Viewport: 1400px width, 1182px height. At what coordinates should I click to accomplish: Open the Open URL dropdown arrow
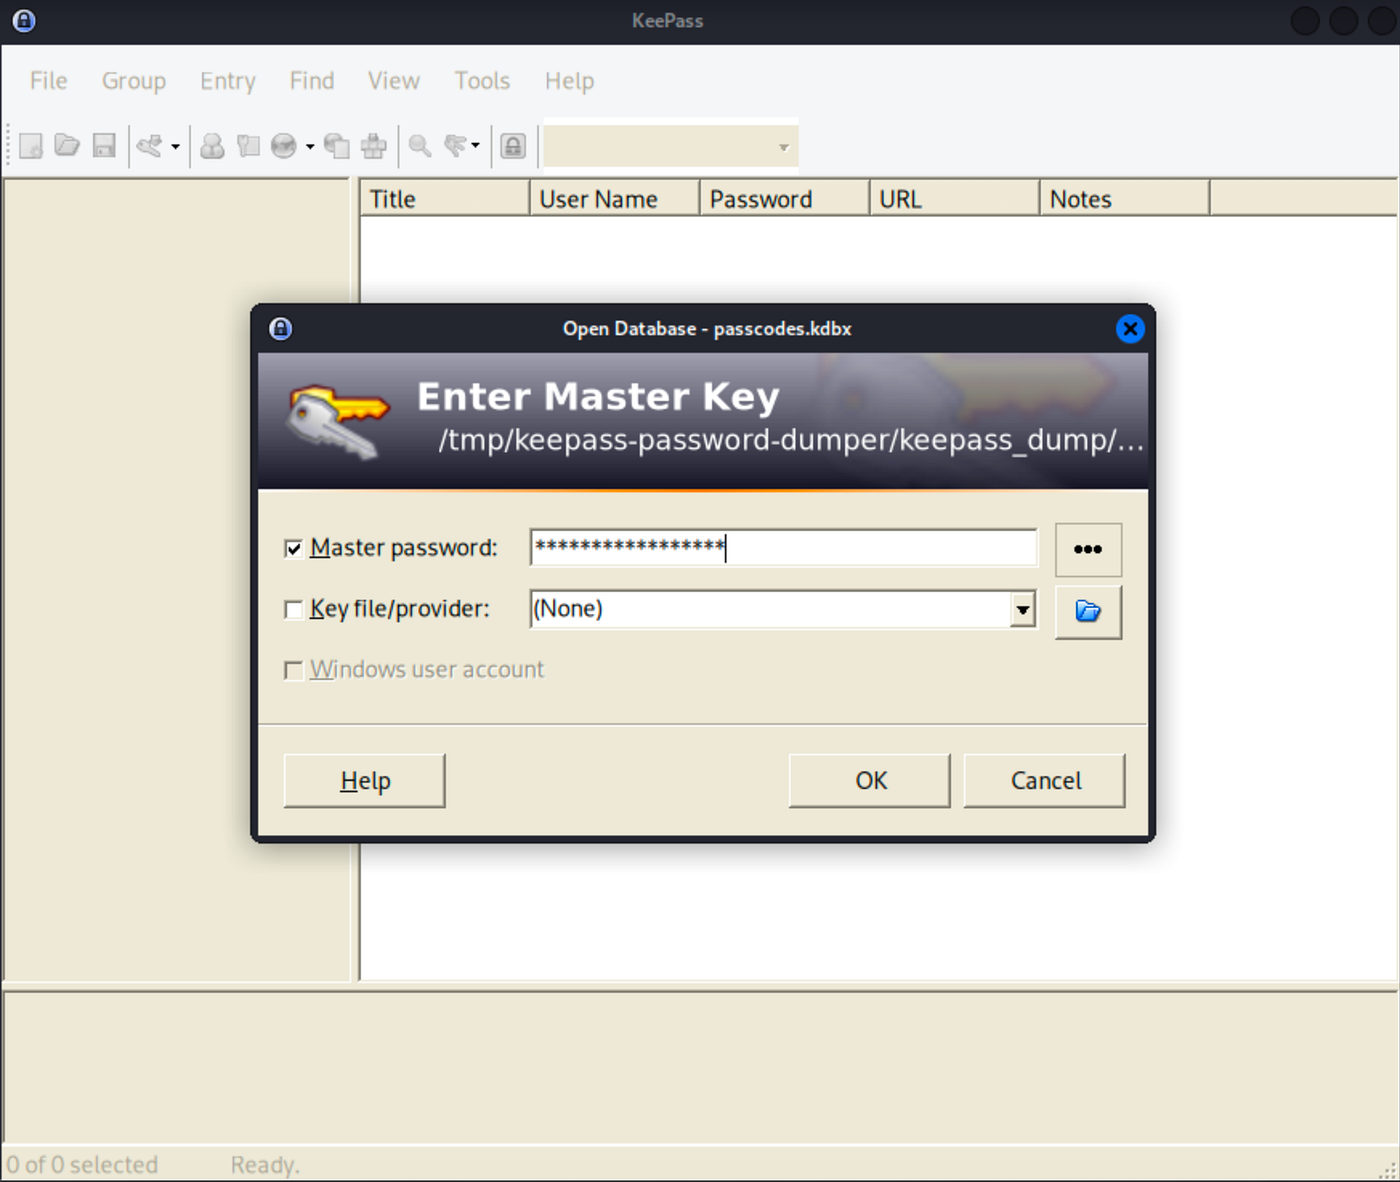[x=310, y=146]
